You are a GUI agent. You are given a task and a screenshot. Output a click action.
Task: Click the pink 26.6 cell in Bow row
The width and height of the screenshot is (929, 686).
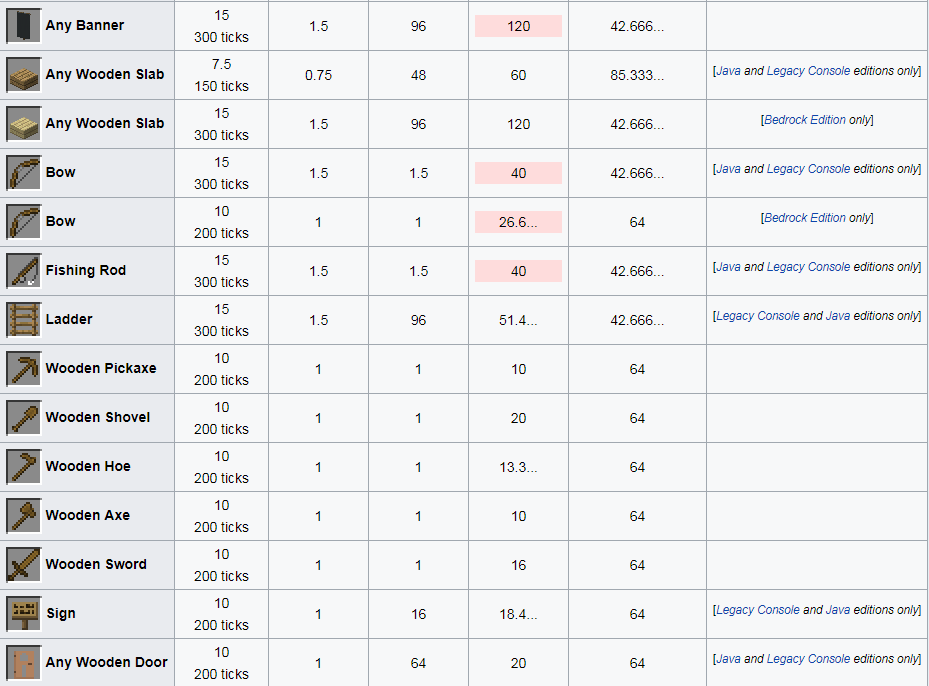[x=518, y=222]
